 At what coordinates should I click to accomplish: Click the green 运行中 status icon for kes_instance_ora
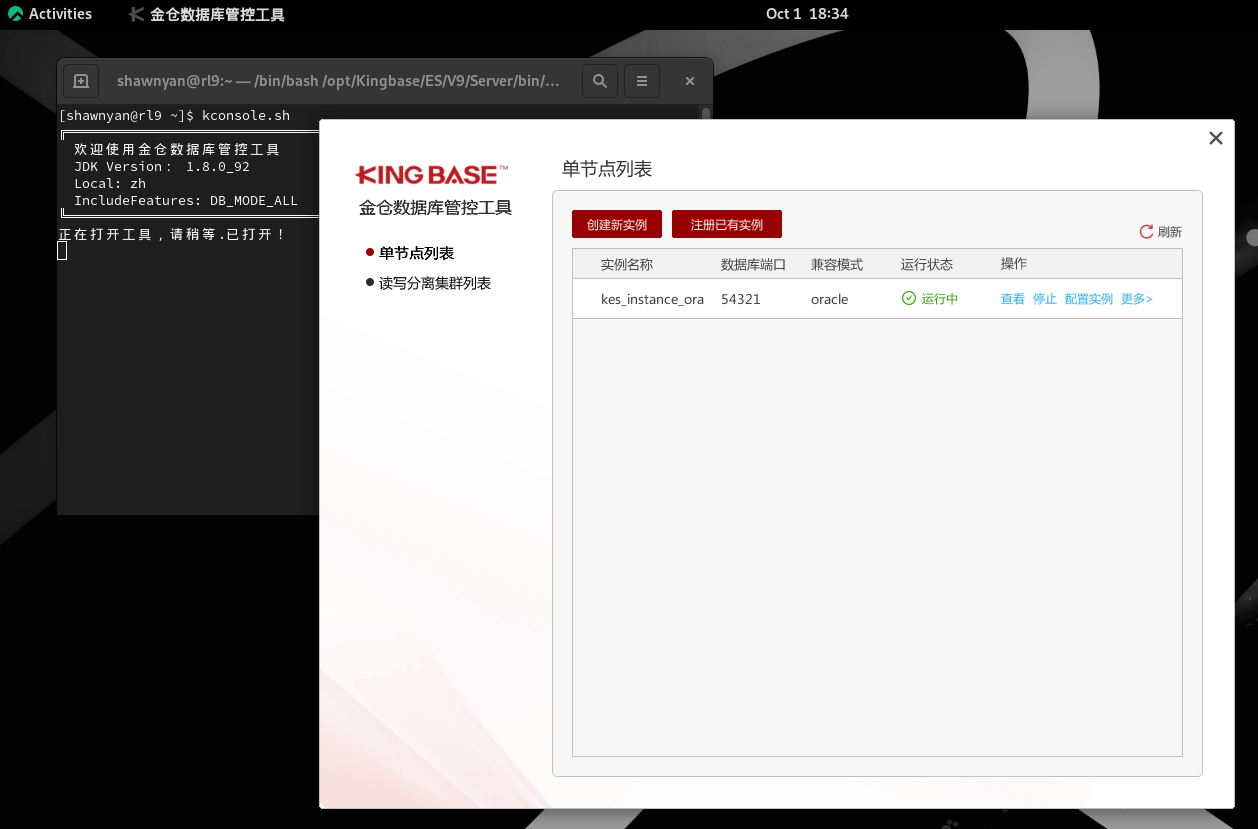click(x=908, y=298)
